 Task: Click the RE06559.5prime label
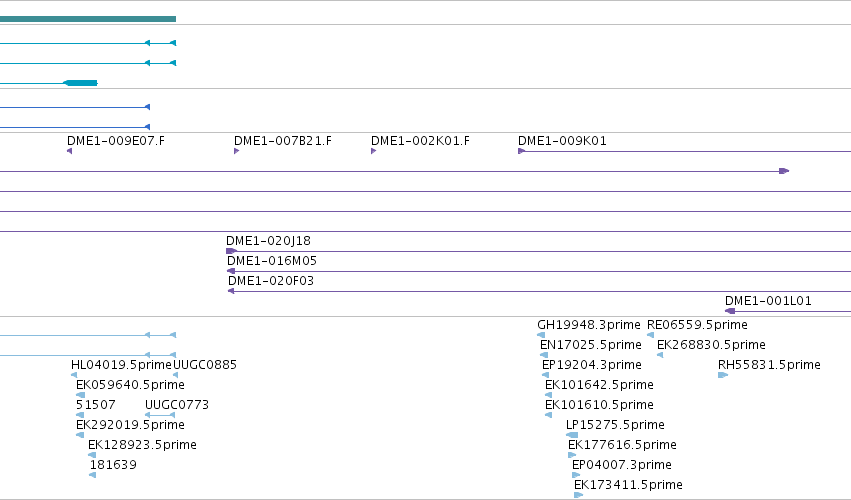coord(697,325)
